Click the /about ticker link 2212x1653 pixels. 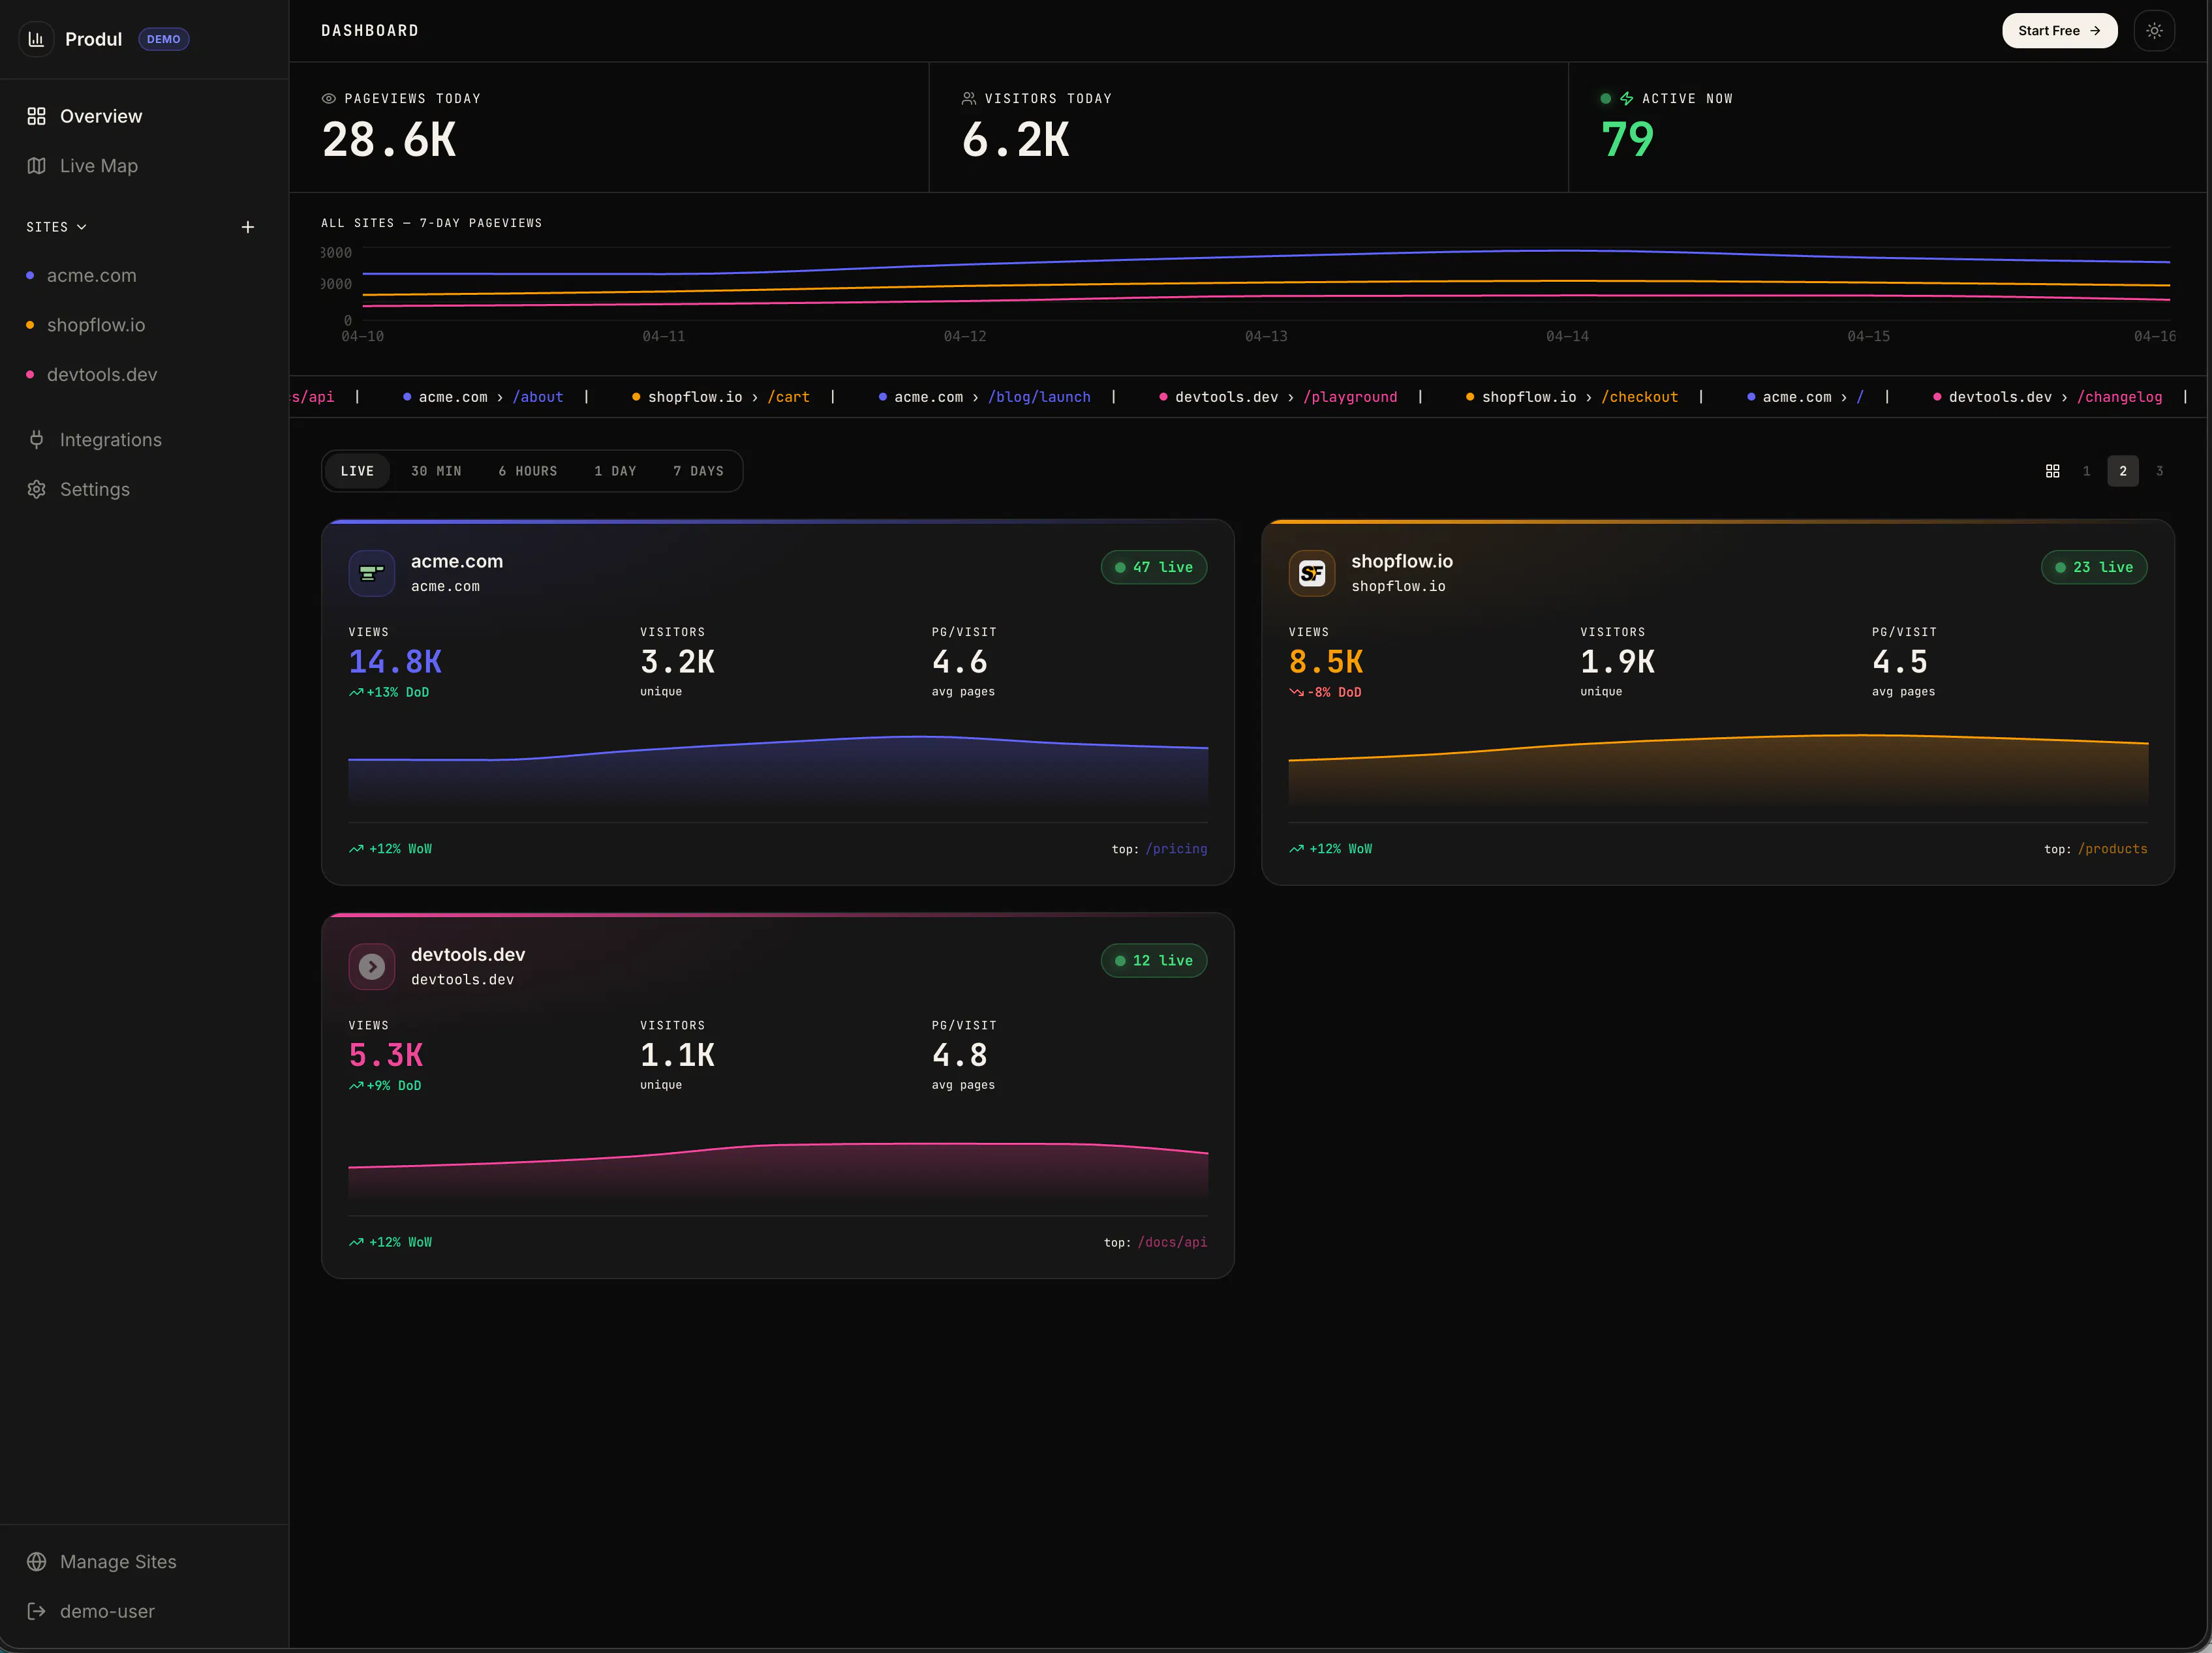tap(538, 397)
